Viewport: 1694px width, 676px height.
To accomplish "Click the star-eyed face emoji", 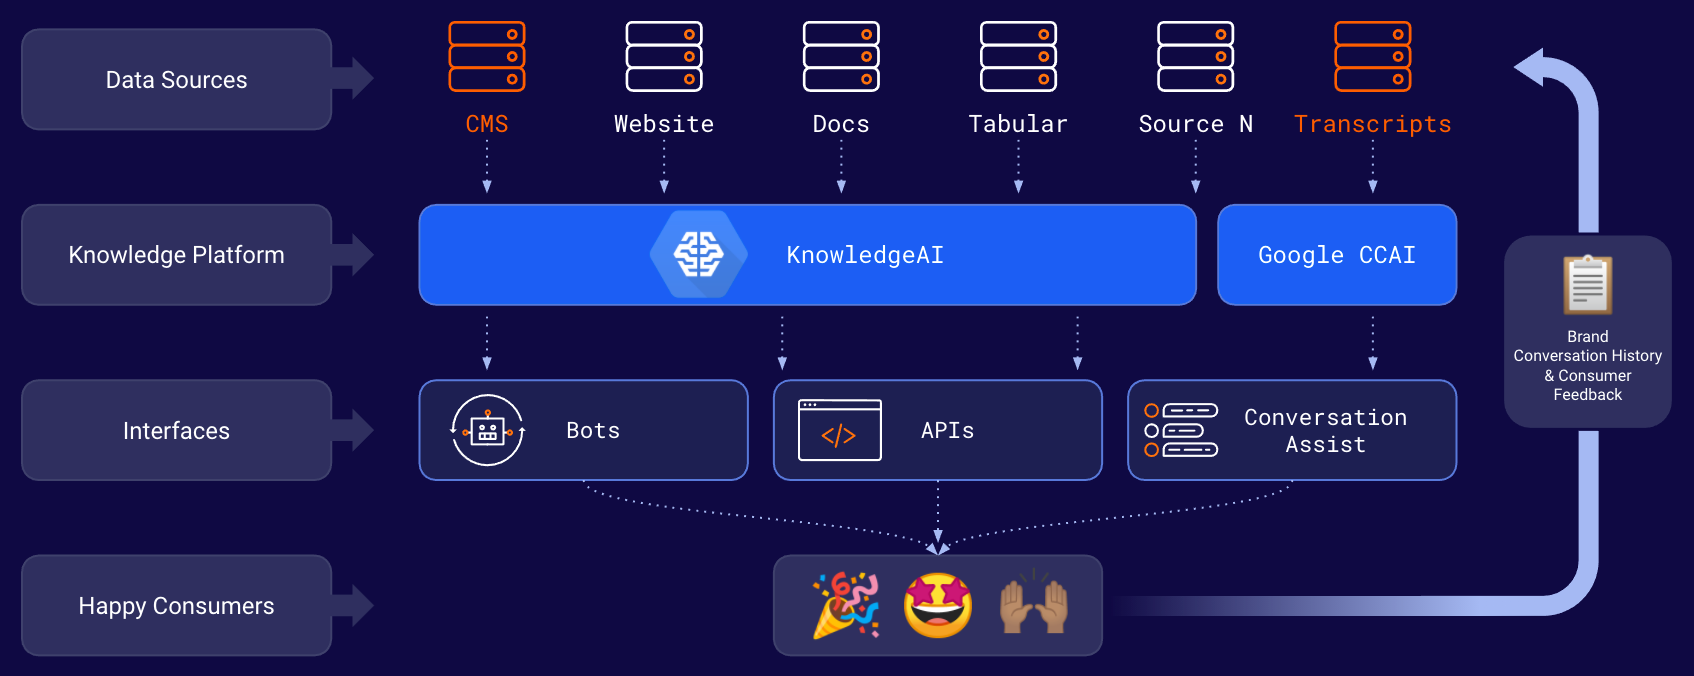I will coord(938,605).
